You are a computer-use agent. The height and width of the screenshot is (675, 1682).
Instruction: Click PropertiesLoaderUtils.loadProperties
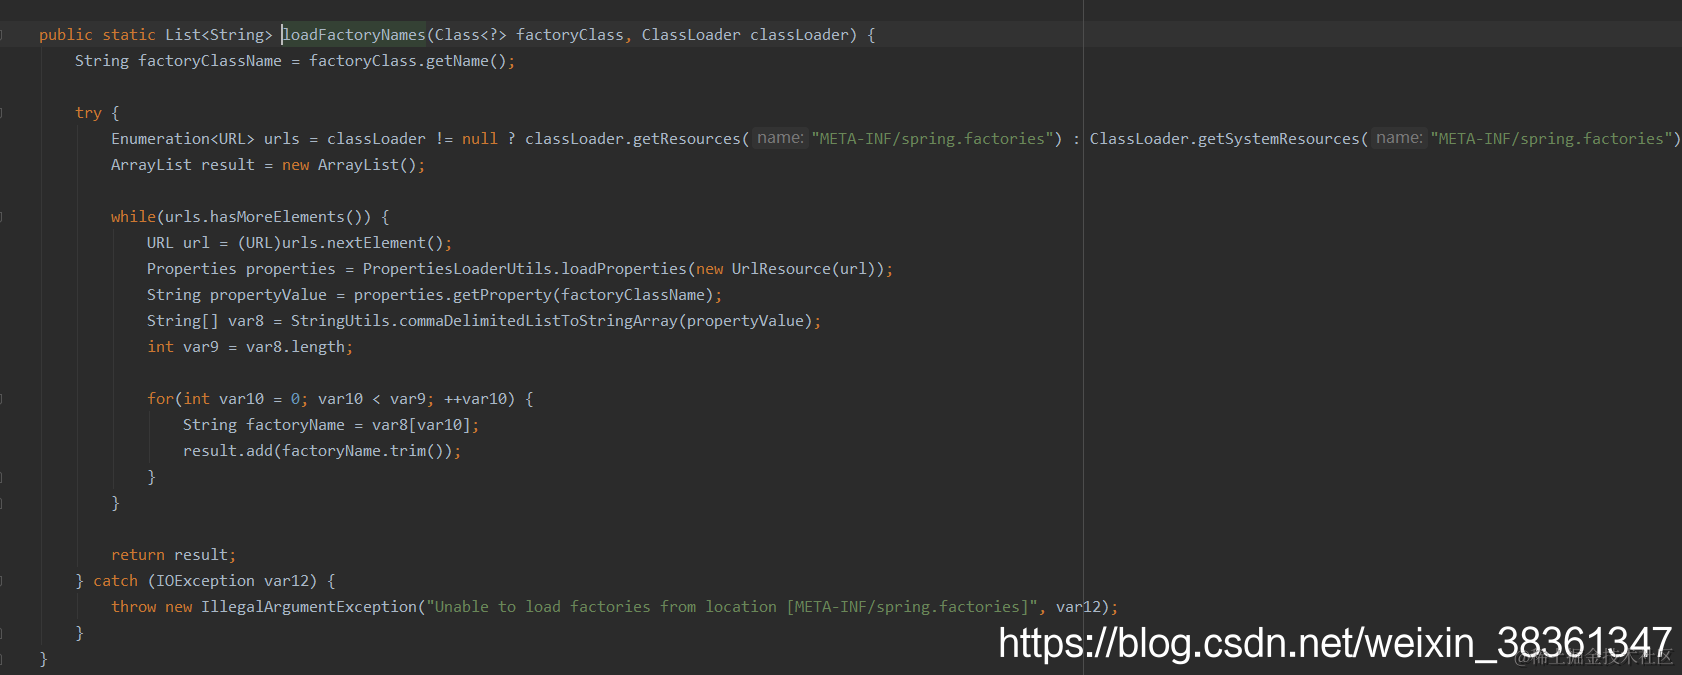pyautogui.click(x=525, y=269)
